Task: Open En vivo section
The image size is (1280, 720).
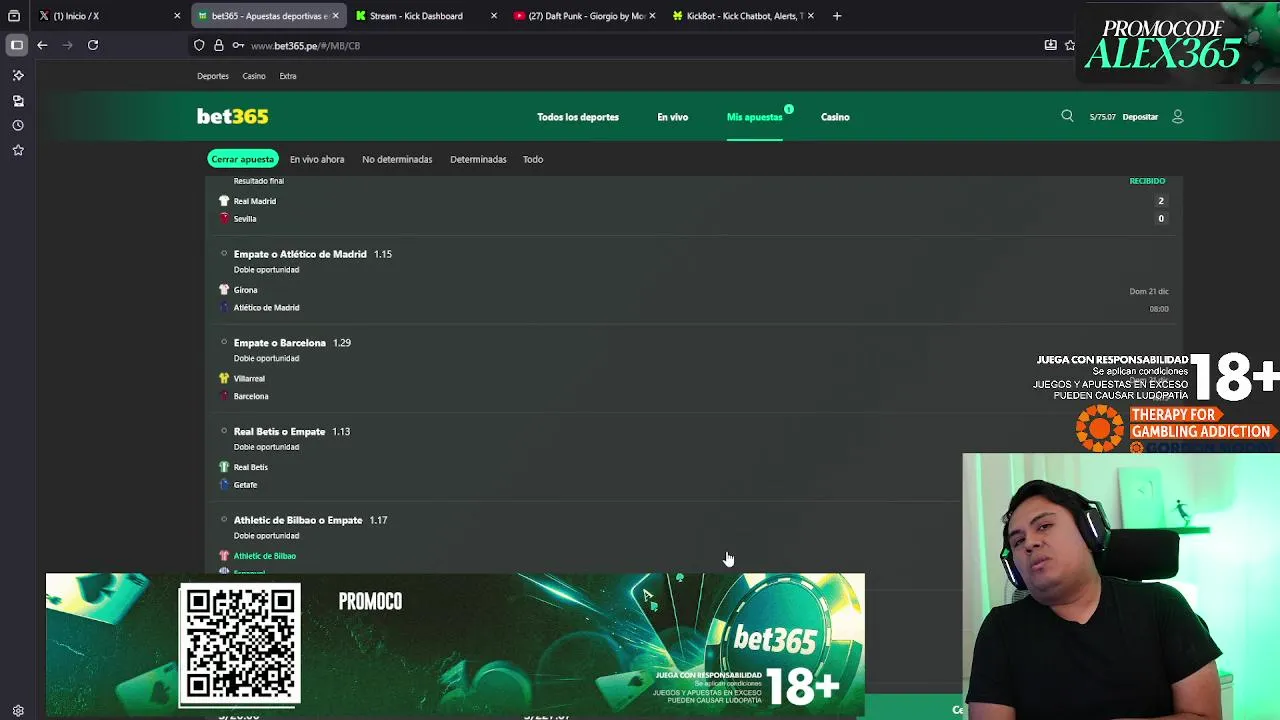Action: (x=673, y=117)
